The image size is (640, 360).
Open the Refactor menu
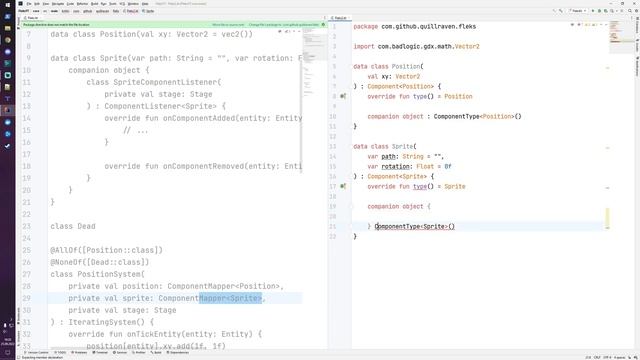pyautogui.click(x=82, y=4)
